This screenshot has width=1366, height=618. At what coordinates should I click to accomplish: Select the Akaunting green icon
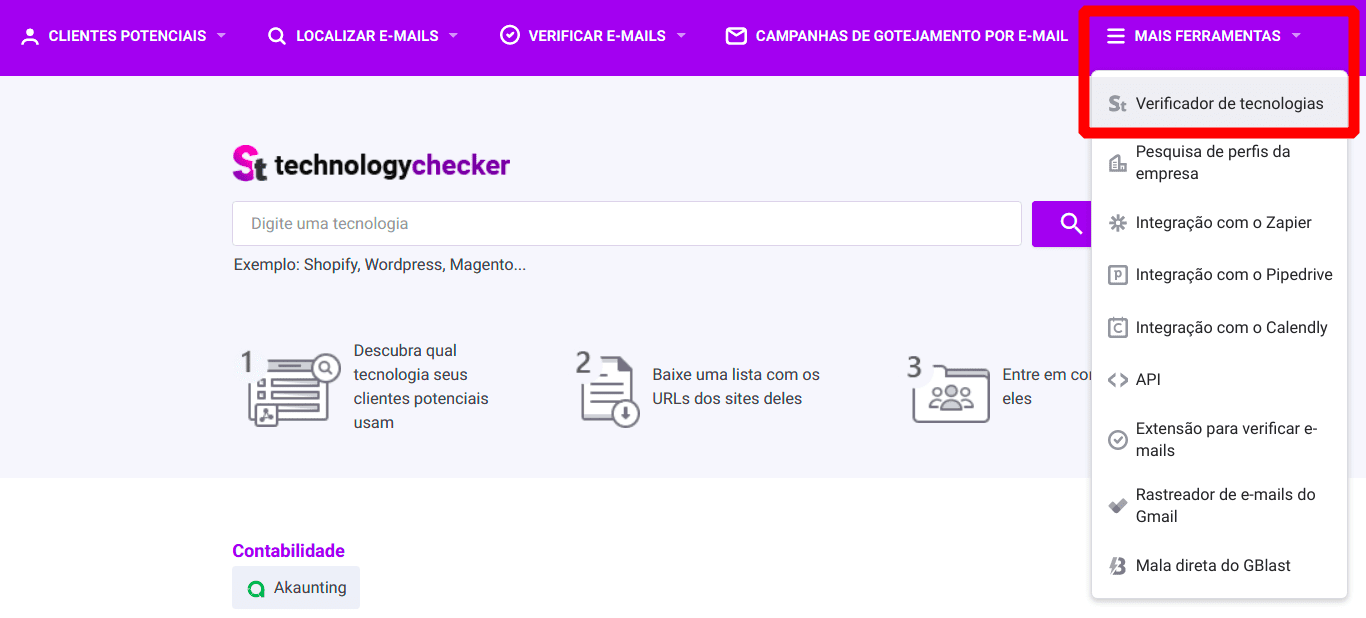[x=258, y=587]
